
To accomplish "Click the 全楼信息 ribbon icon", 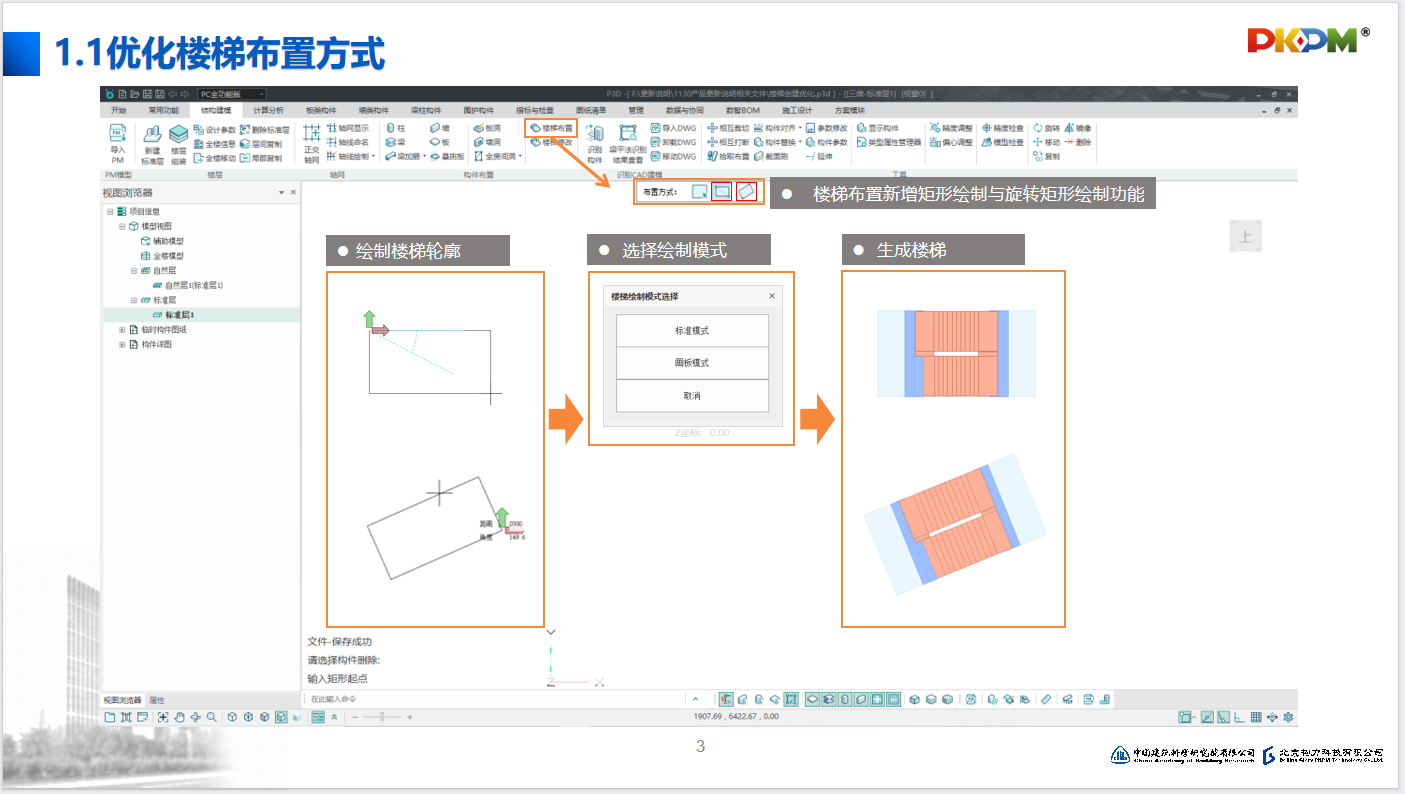I will point(214,143).
